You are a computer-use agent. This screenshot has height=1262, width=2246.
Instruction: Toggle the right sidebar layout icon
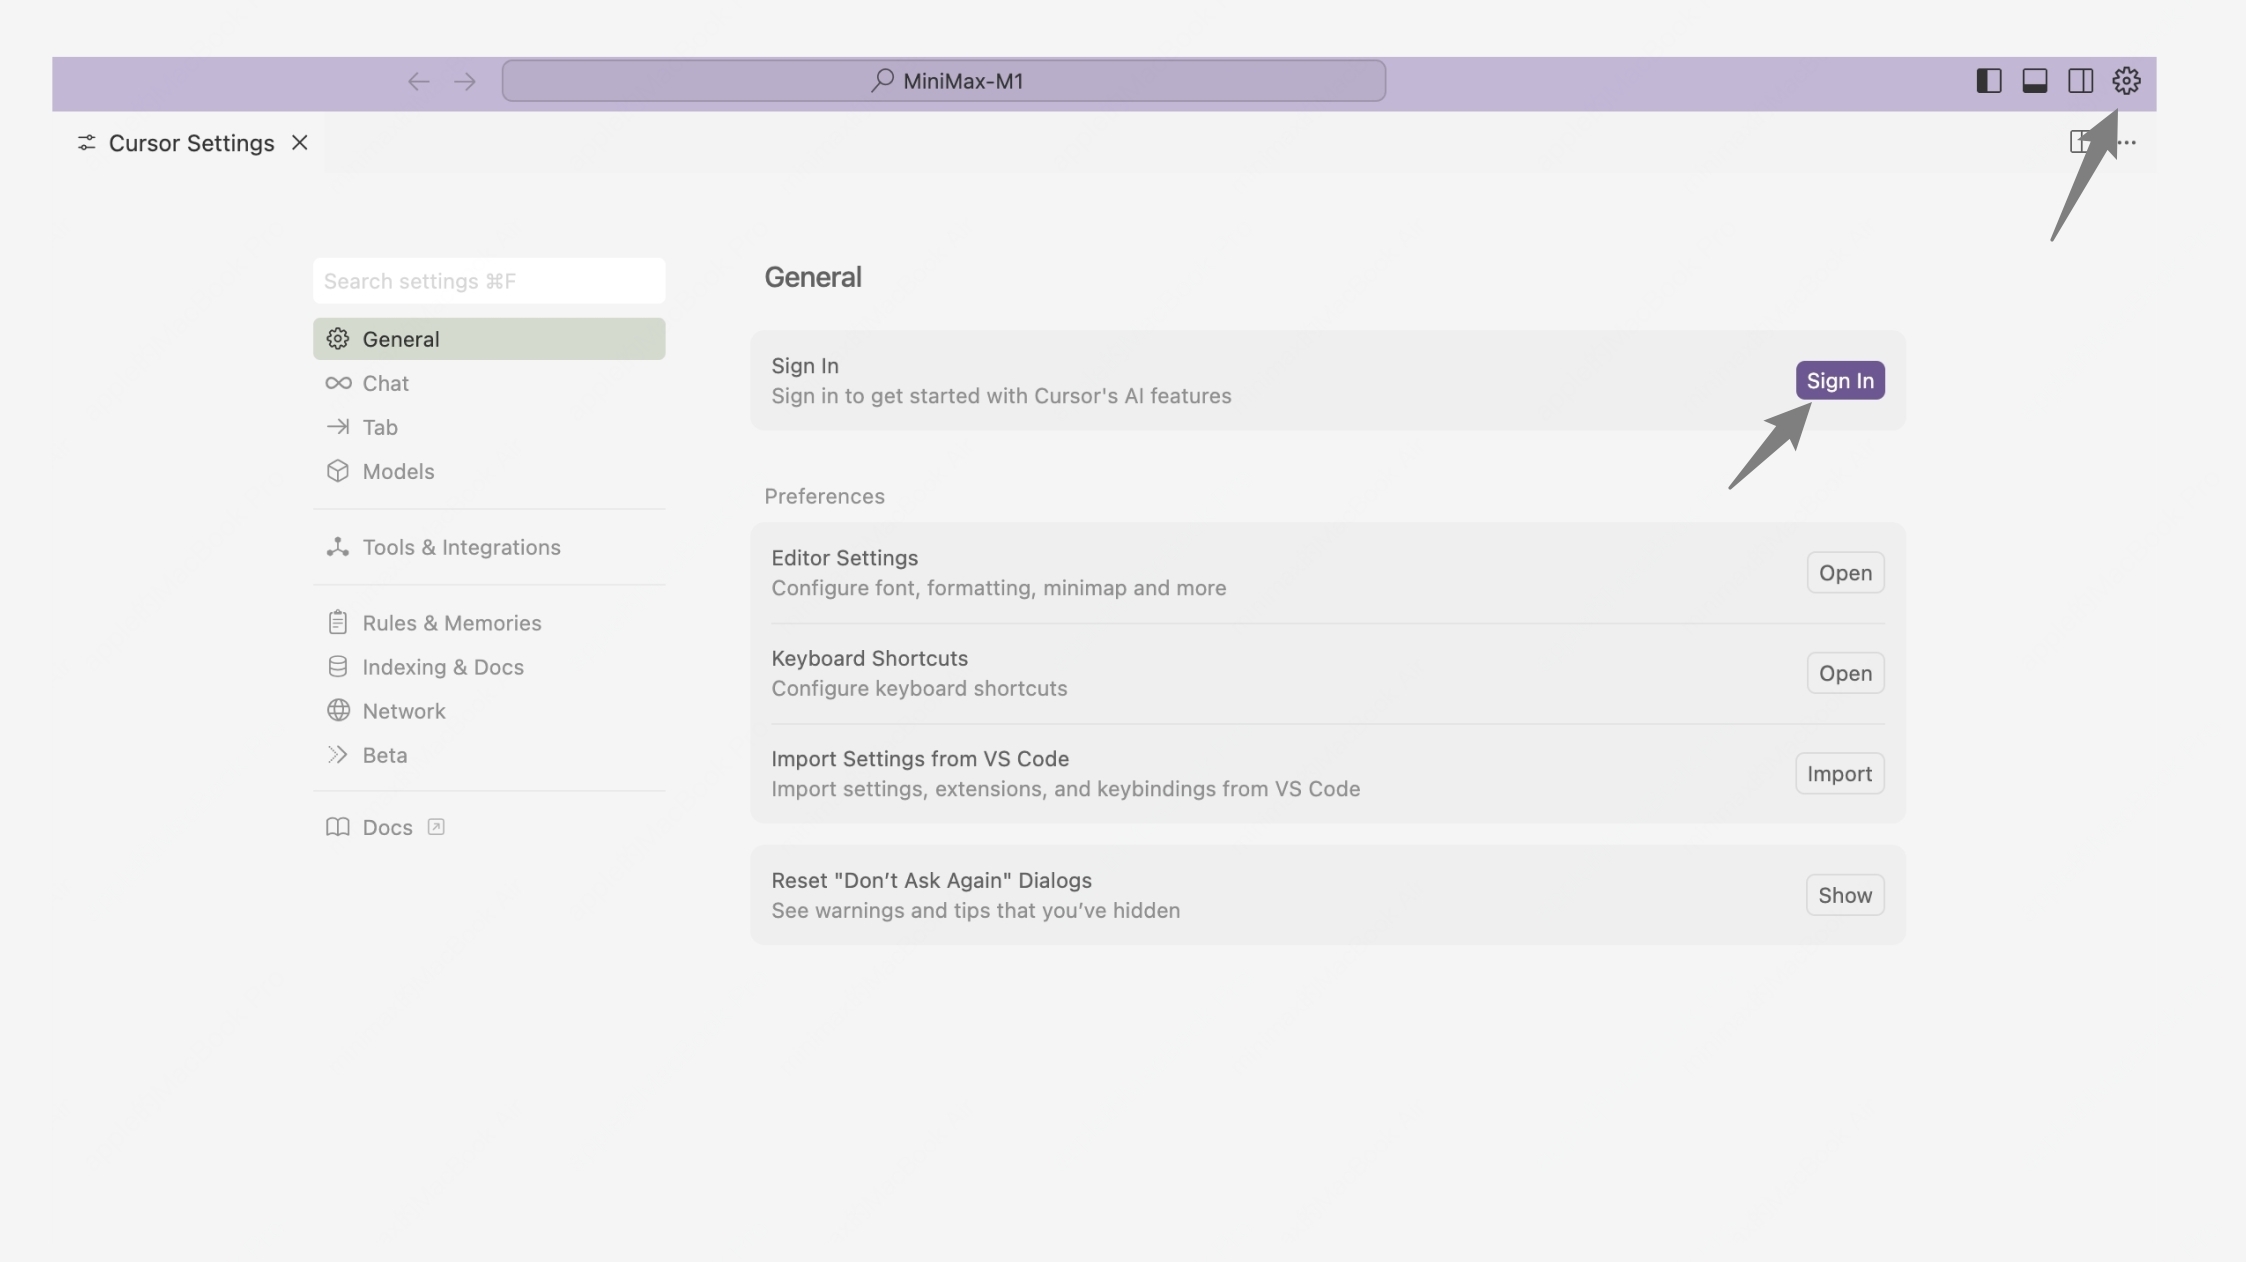[2080, 81]
